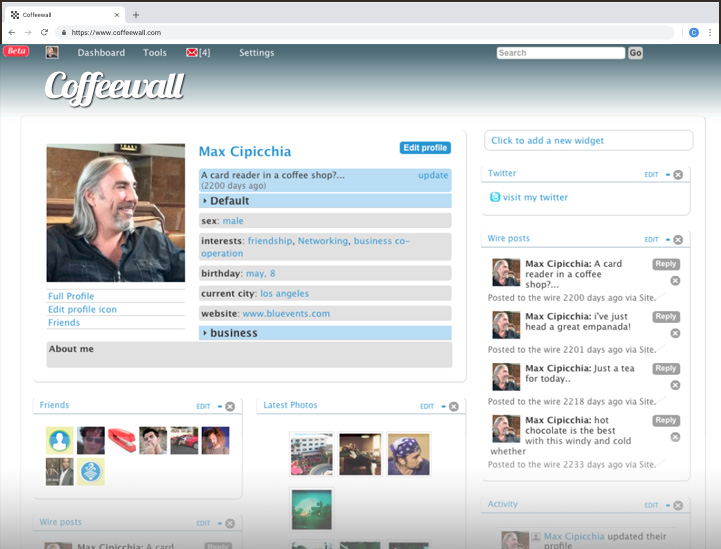
Task: Close the Twitter widget
Action: point(678,175)
